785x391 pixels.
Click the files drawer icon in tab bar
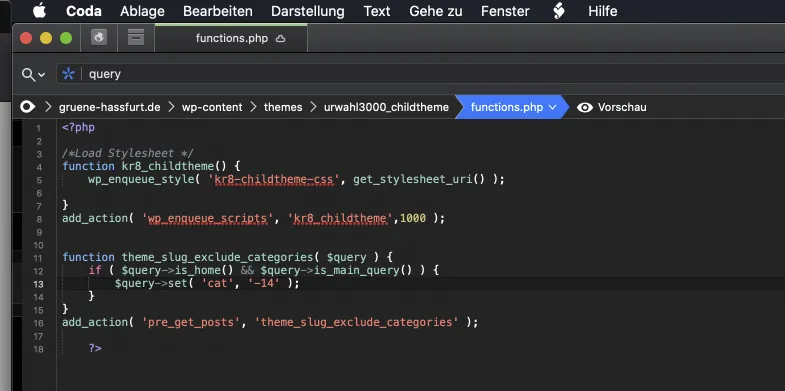[x=136, y=38]
